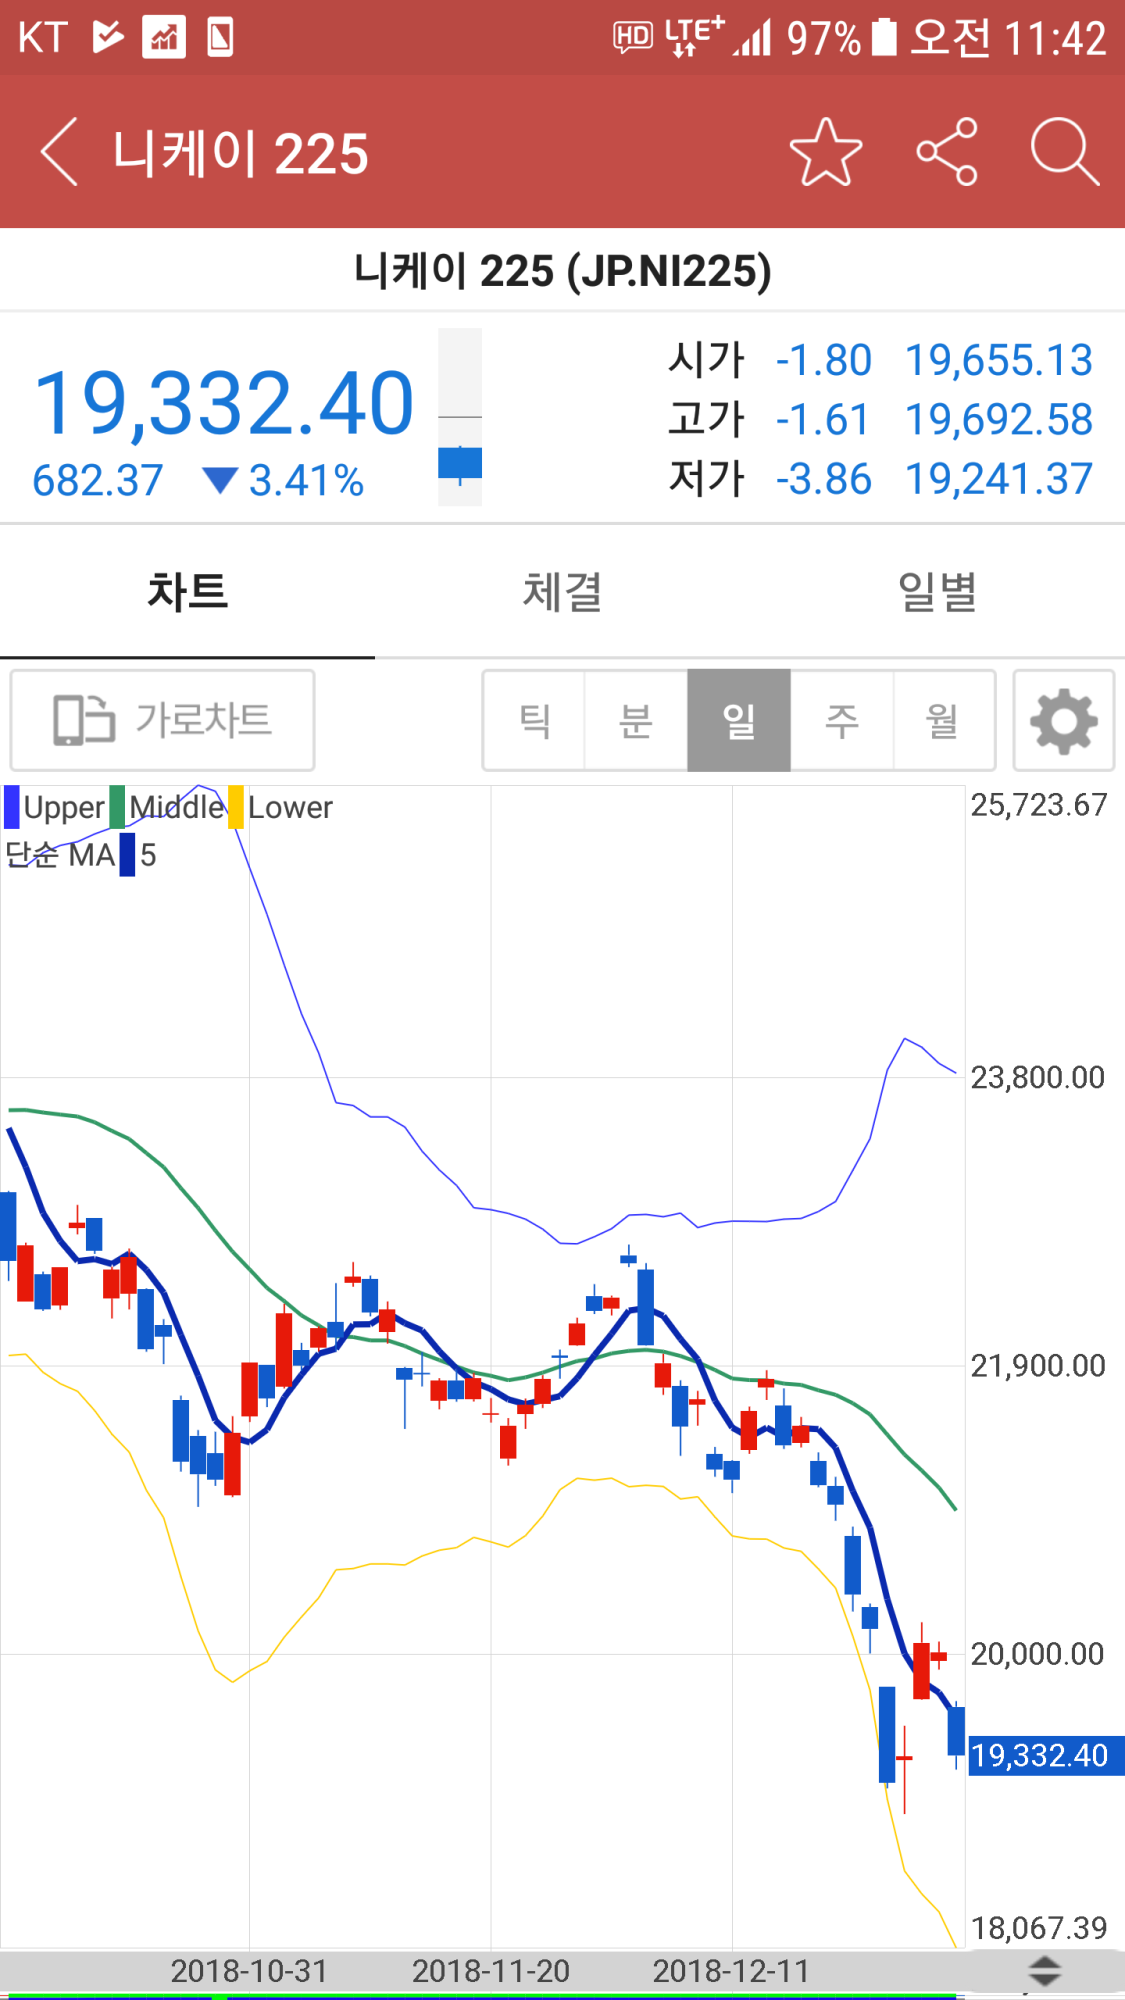Select the monthly (월) chart interval
This screenshot has height=2000, width=1125.
coord(943,720)
